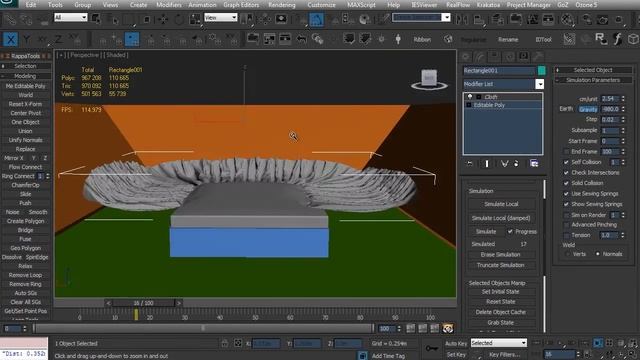Click the Pin Stack icon below modifier stack
The image size is (640, 360).
pyautogui.click(x=469, y=164)
